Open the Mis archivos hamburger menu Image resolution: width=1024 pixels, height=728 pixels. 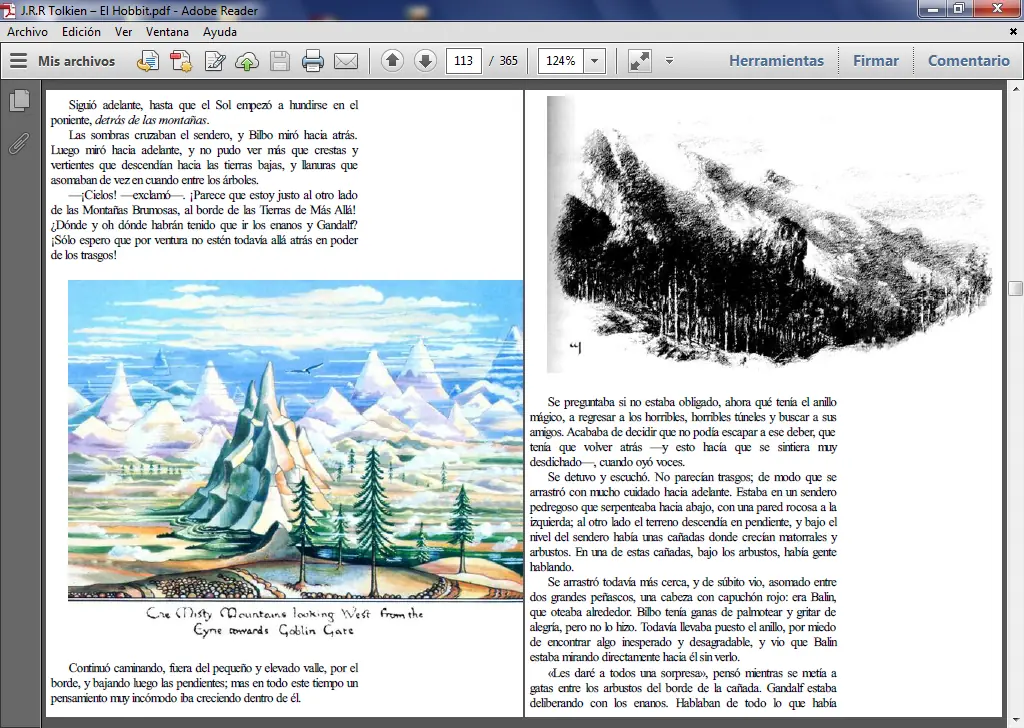(x=19, y=61)
